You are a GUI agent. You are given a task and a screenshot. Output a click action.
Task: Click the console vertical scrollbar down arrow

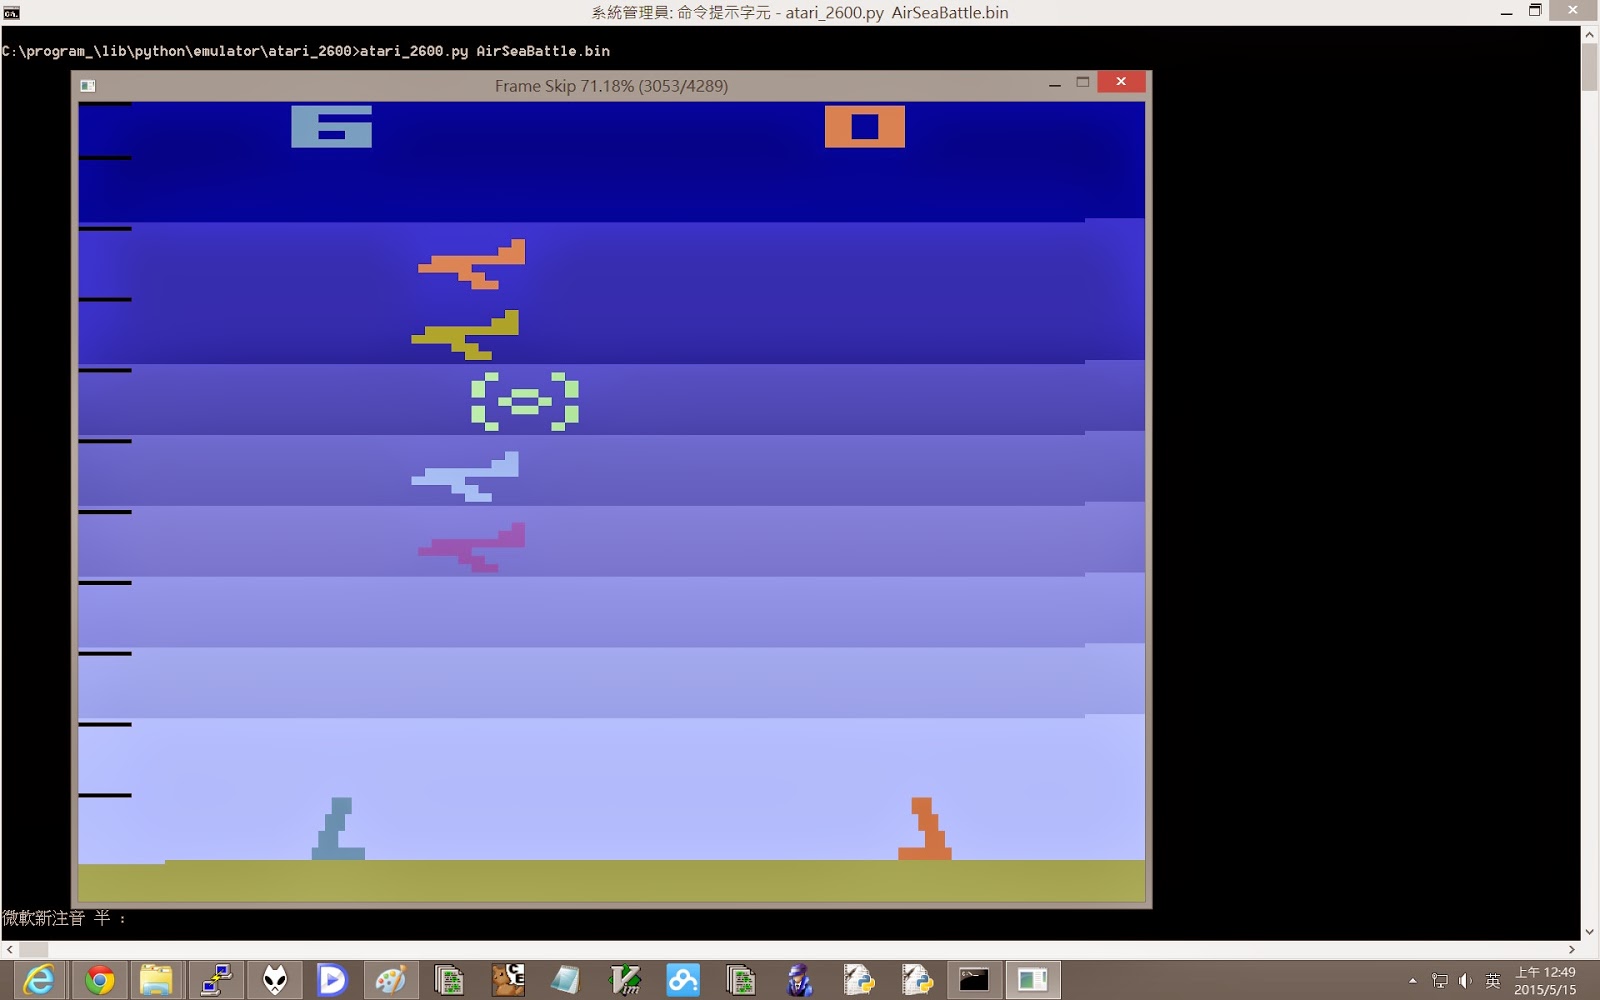pyautogui.click(x=1589, y=931)
